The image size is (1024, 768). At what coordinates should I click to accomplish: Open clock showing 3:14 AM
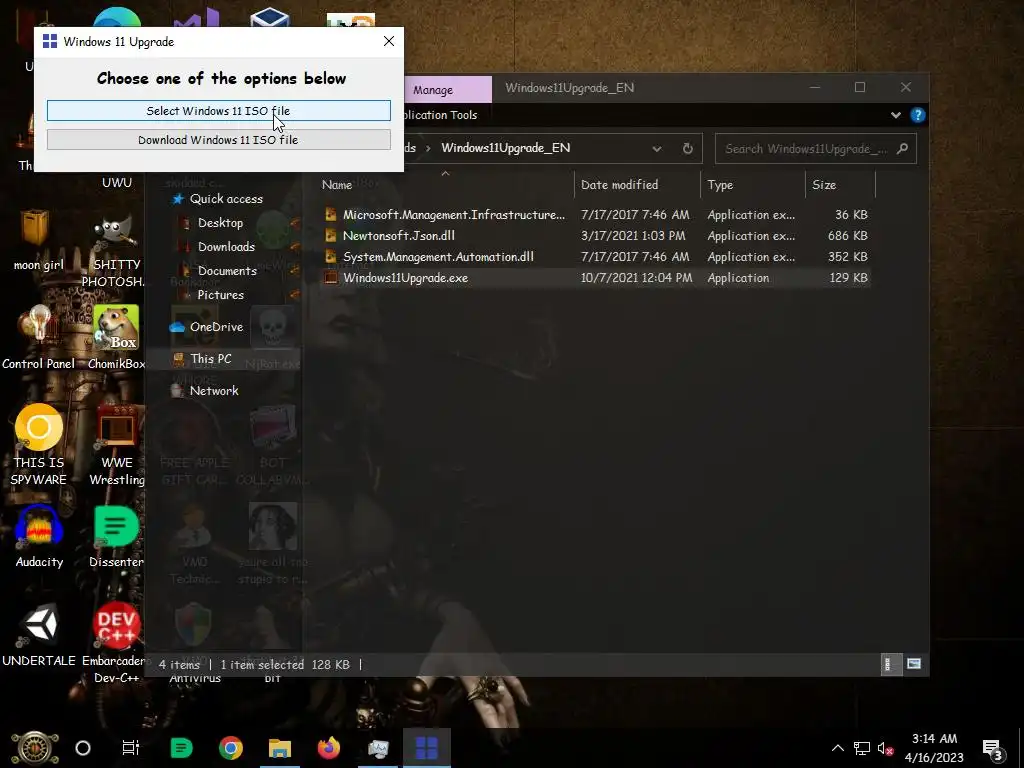pyautogui.click(x=935, y=748)
